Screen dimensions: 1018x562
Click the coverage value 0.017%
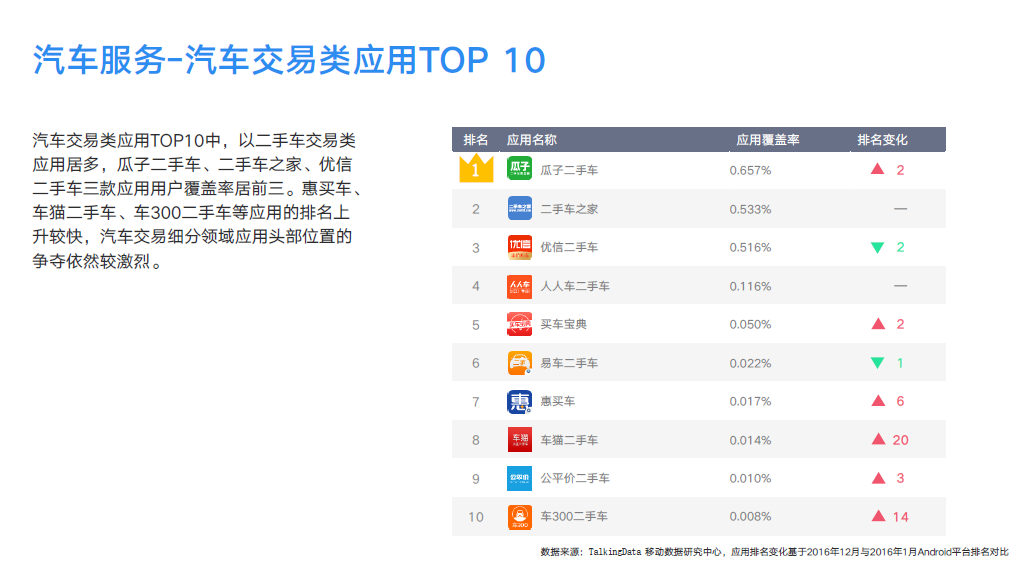pyautogui.click(x=750, y=402)
